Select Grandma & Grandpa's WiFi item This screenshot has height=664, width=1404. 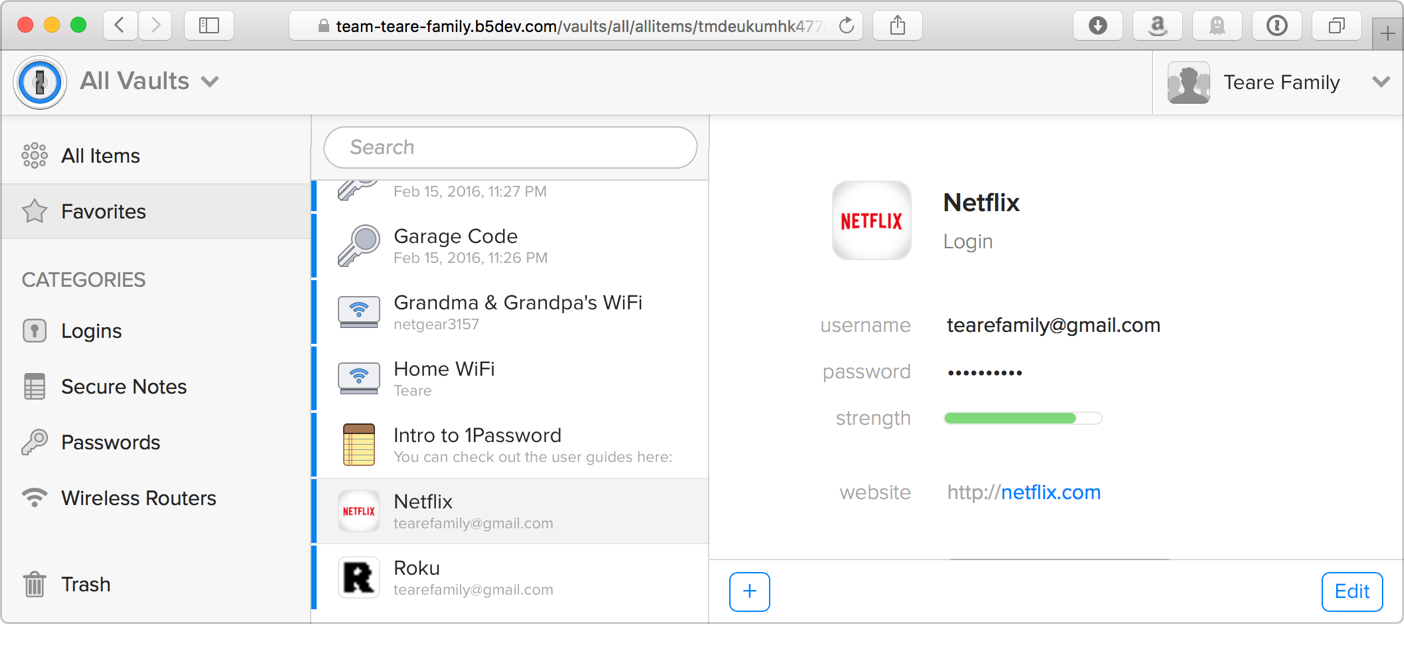coord(511,312)
